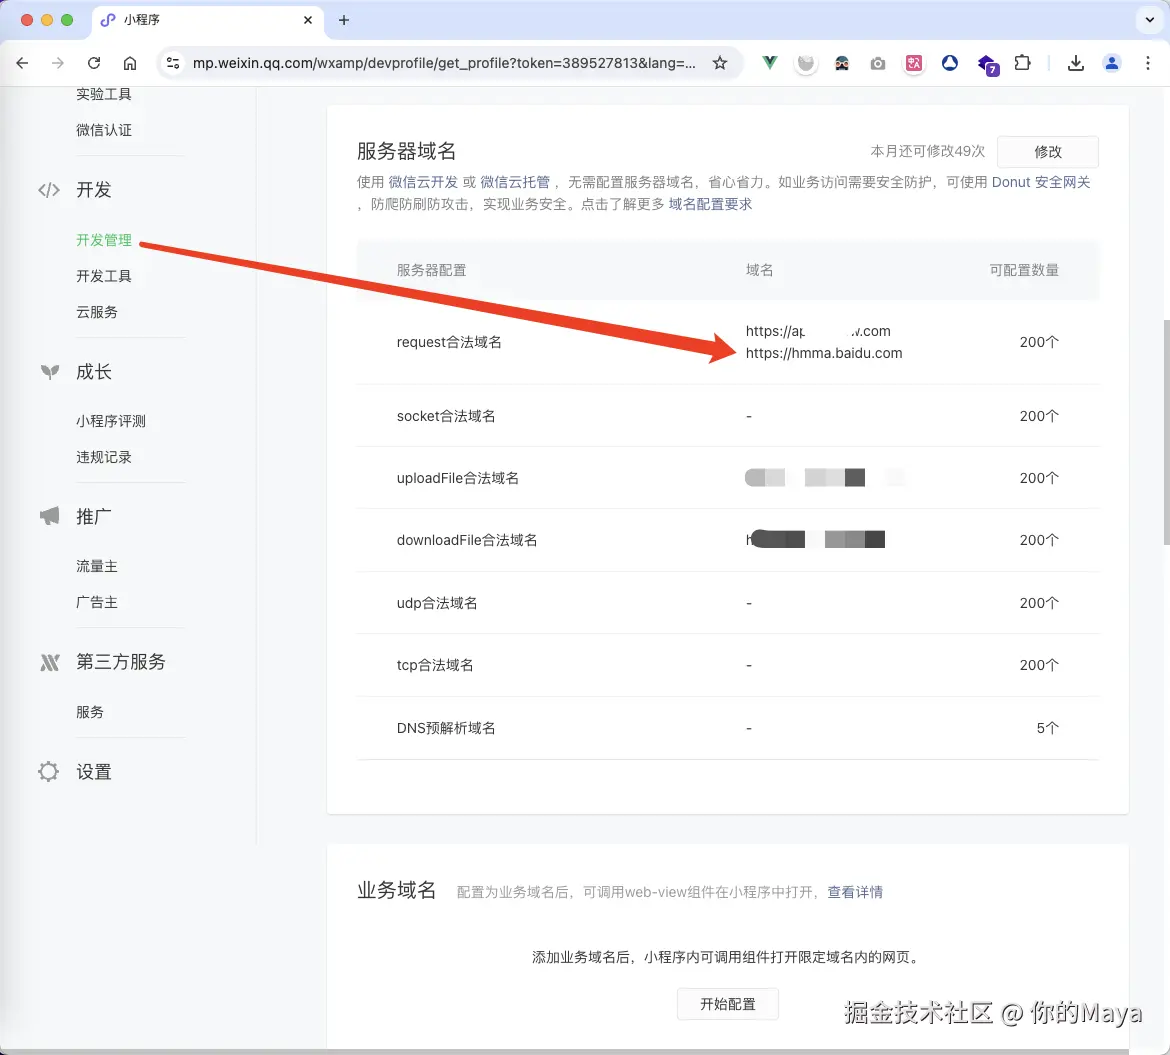
Task: Reload the page
Action: point(94,63)
